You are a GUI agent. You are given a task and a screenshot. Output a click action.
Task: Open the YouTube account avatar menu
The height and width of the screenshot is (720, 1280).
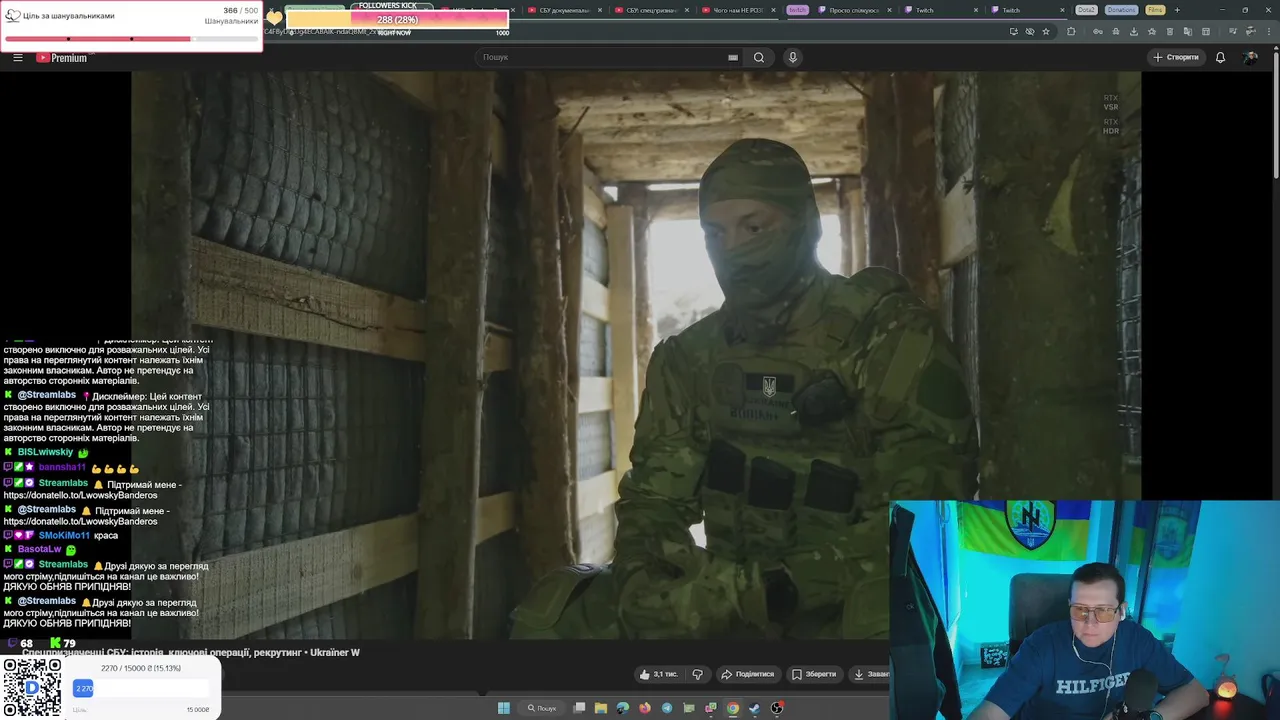click(1250, 57)
